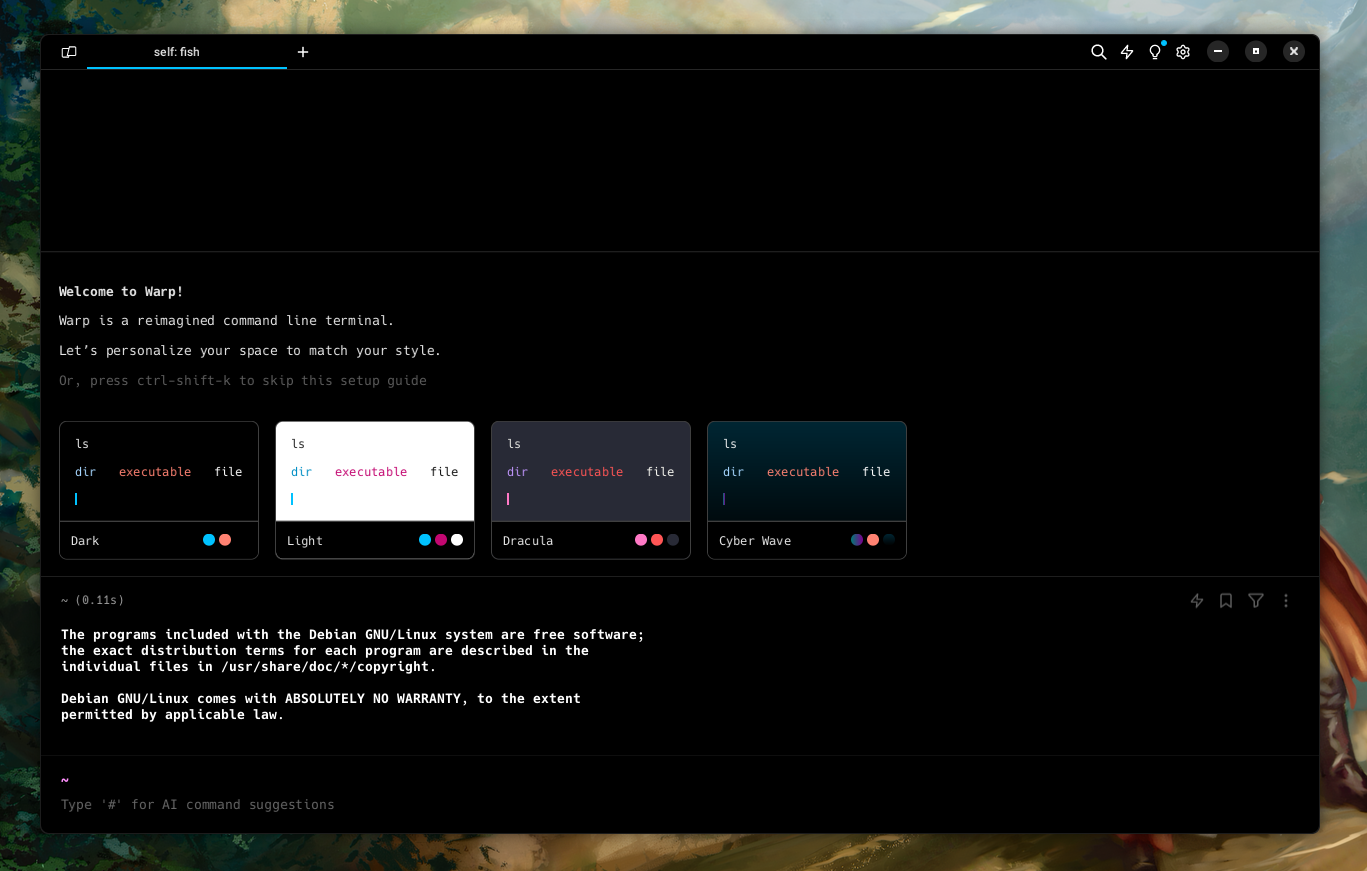
Task: Select the Dark theme card
Action: [159, 490]
